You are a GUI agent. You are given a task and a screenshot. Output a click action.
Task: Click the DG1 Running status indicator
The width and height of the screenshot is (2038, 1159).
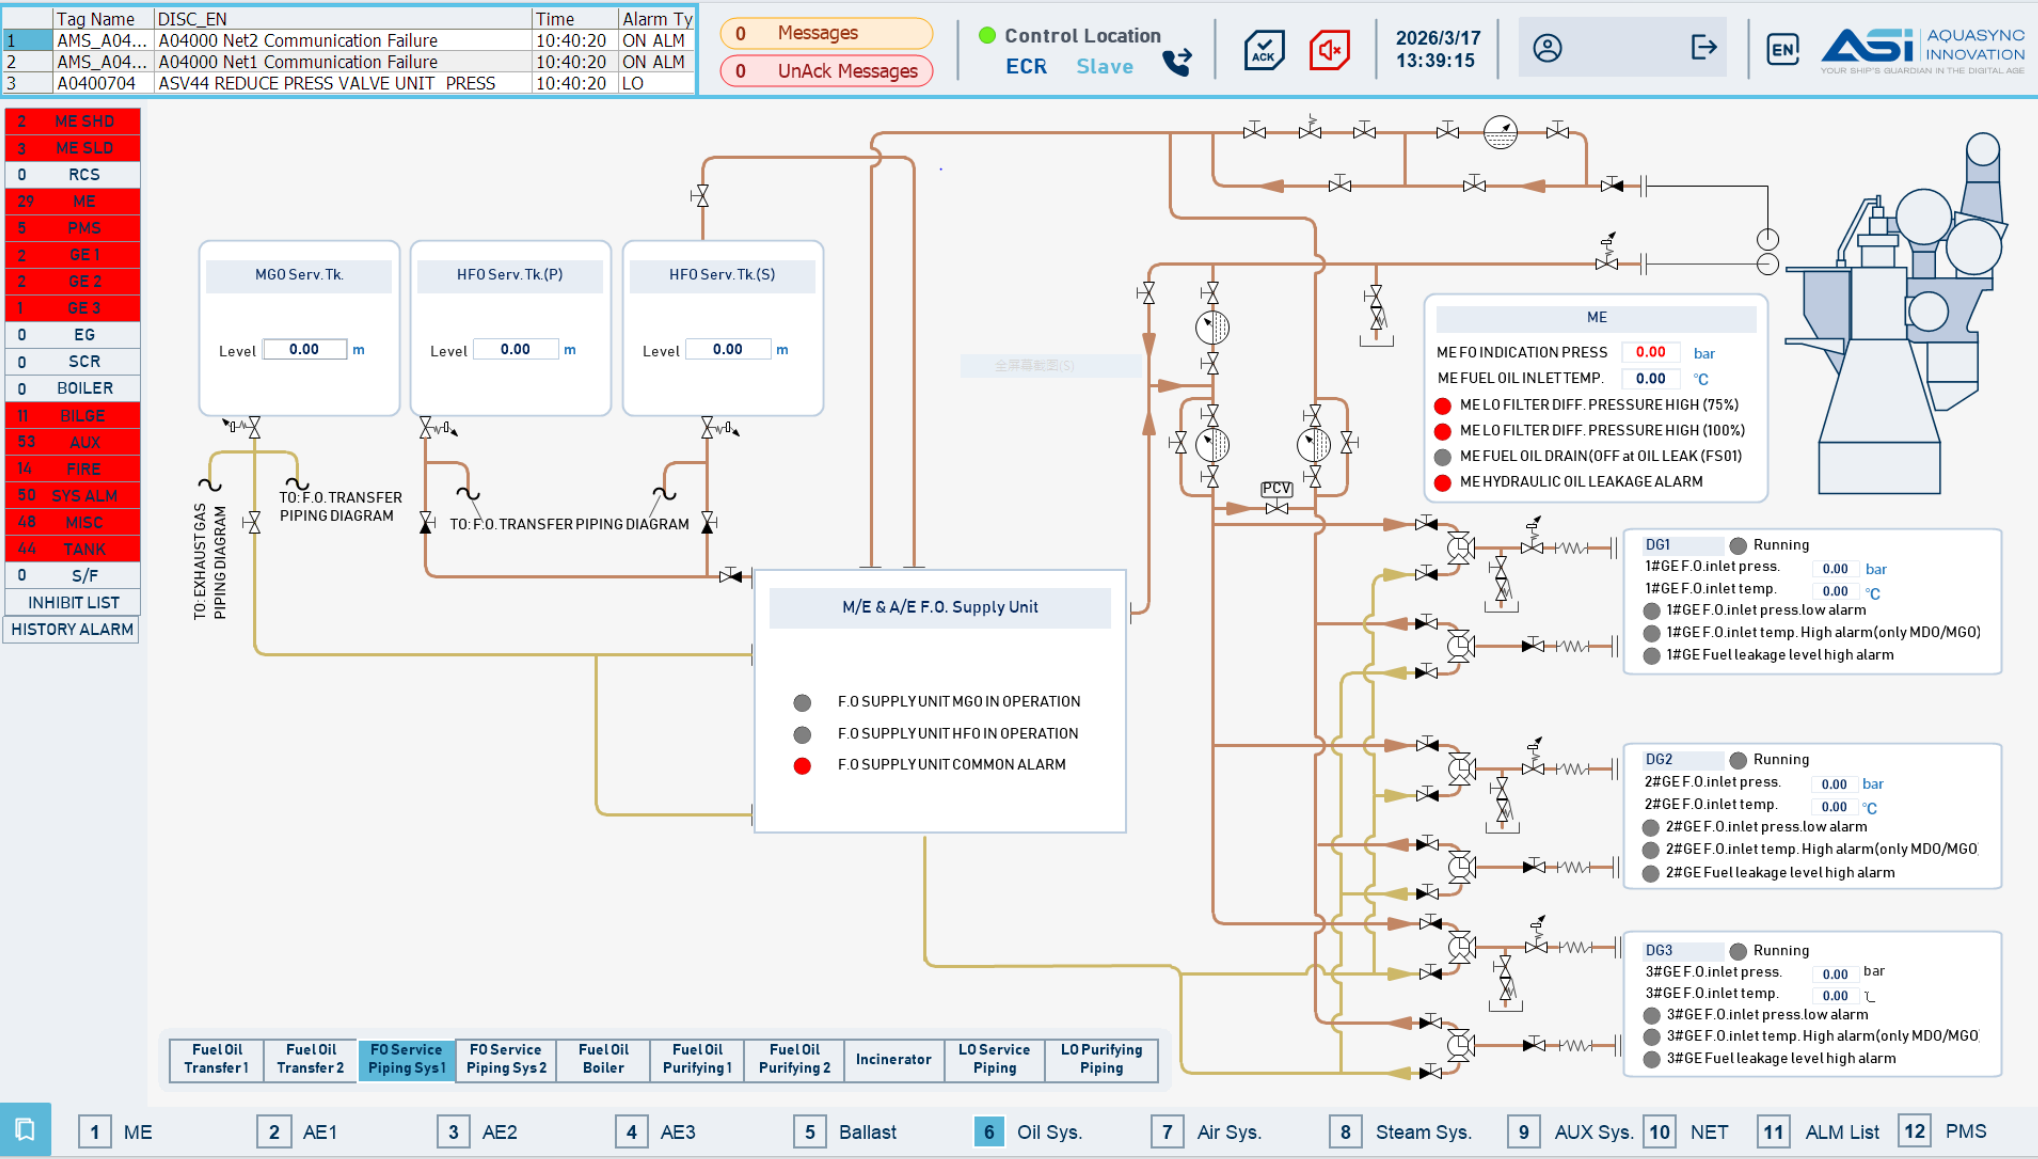click(x=1738, y=545)
